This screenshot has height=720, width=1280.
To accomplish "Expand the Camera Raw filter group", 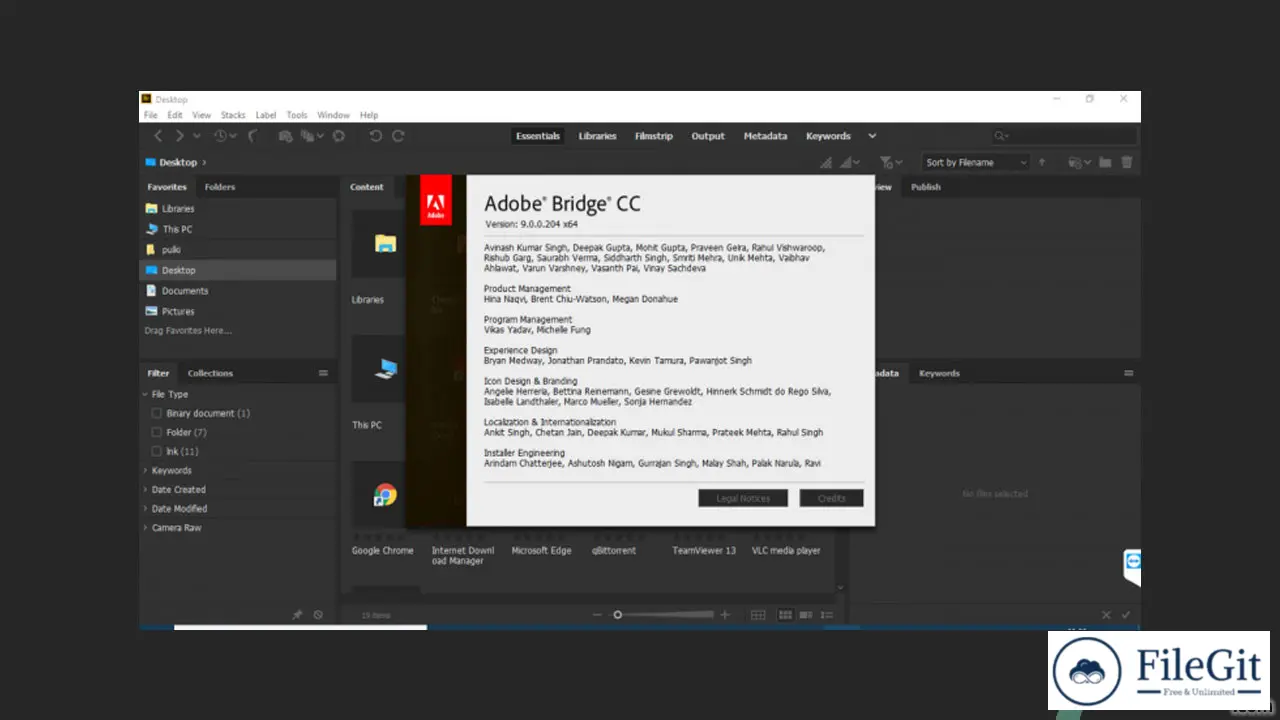I will (x=145, y=527).
